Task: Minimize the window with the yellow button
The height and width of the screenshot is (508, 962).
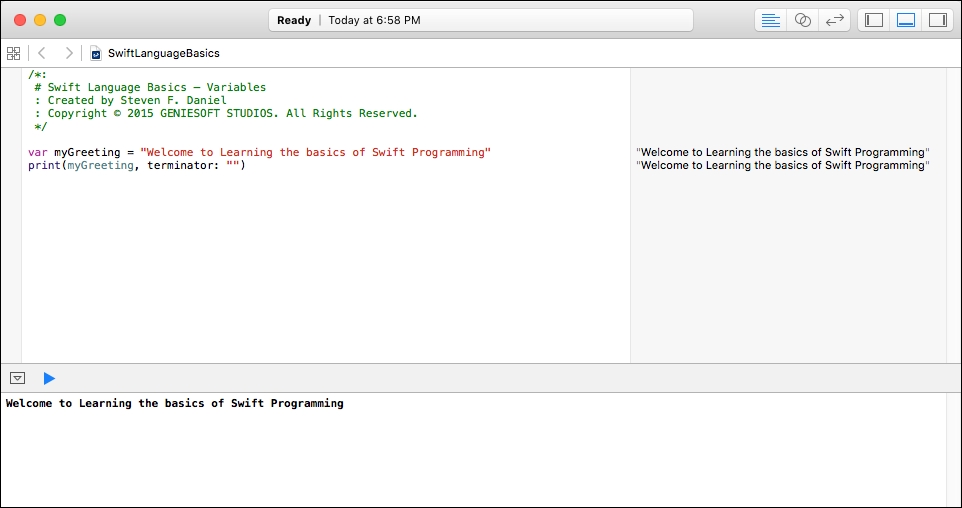Action: click(x=40, y=20)
